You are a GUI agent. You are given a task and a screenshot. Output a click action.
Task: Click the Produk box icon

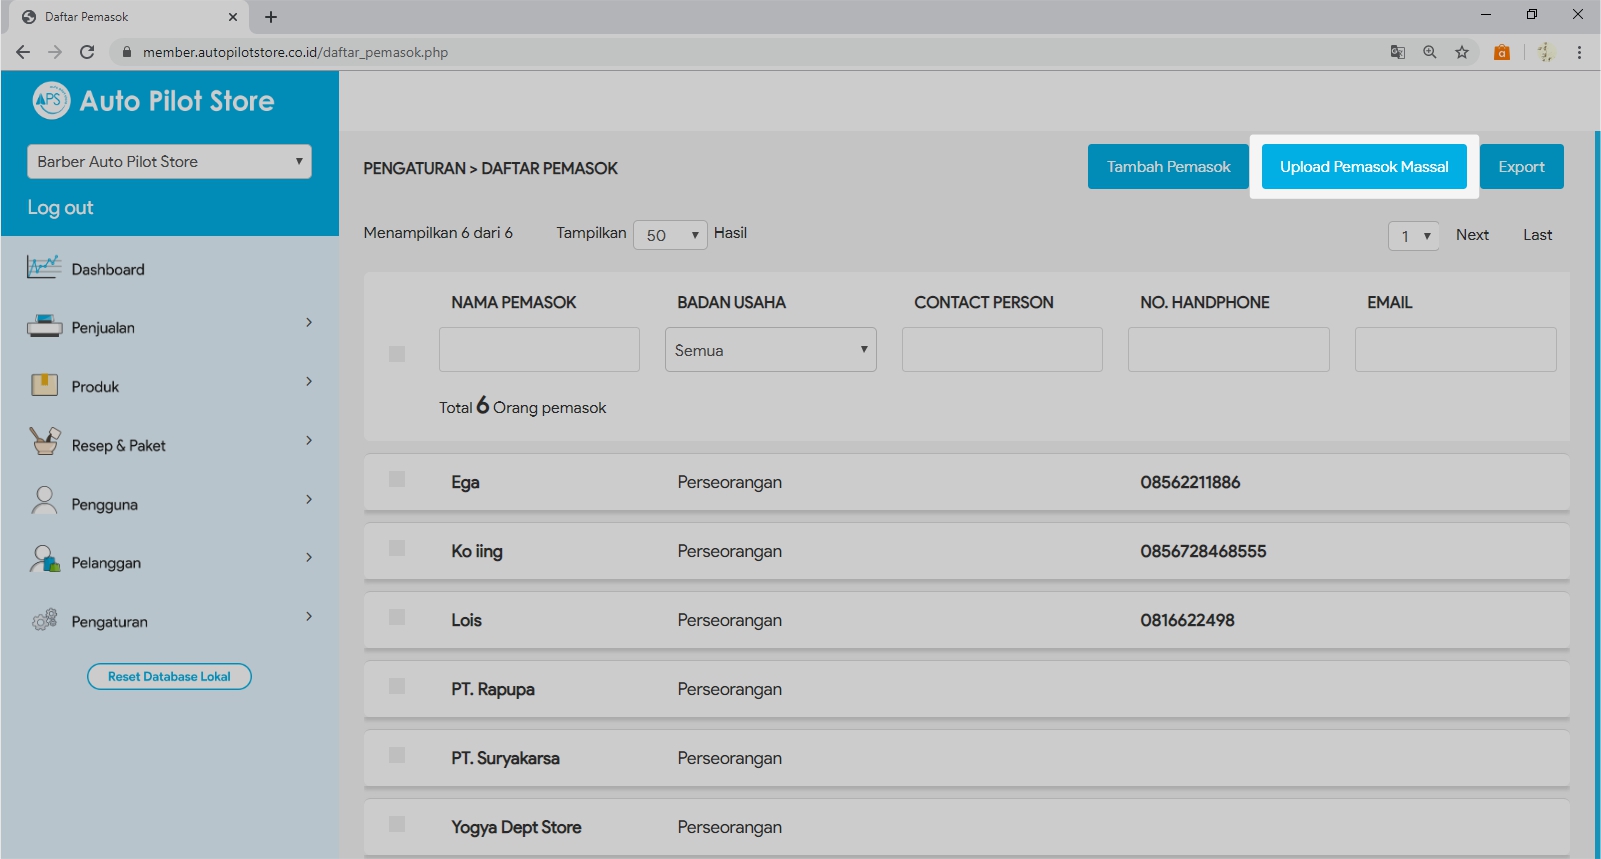[x=44, y=386]
